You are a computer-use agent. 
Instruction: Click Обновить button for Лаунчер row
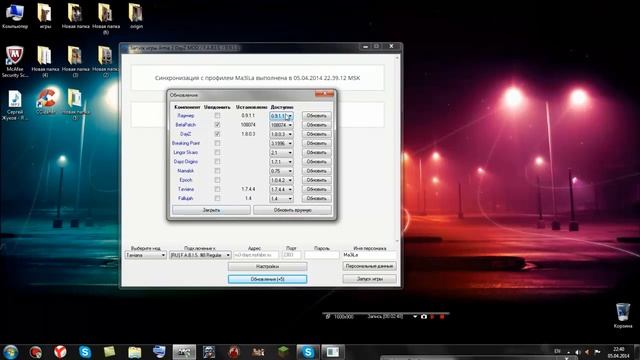(x=317, y=116)
